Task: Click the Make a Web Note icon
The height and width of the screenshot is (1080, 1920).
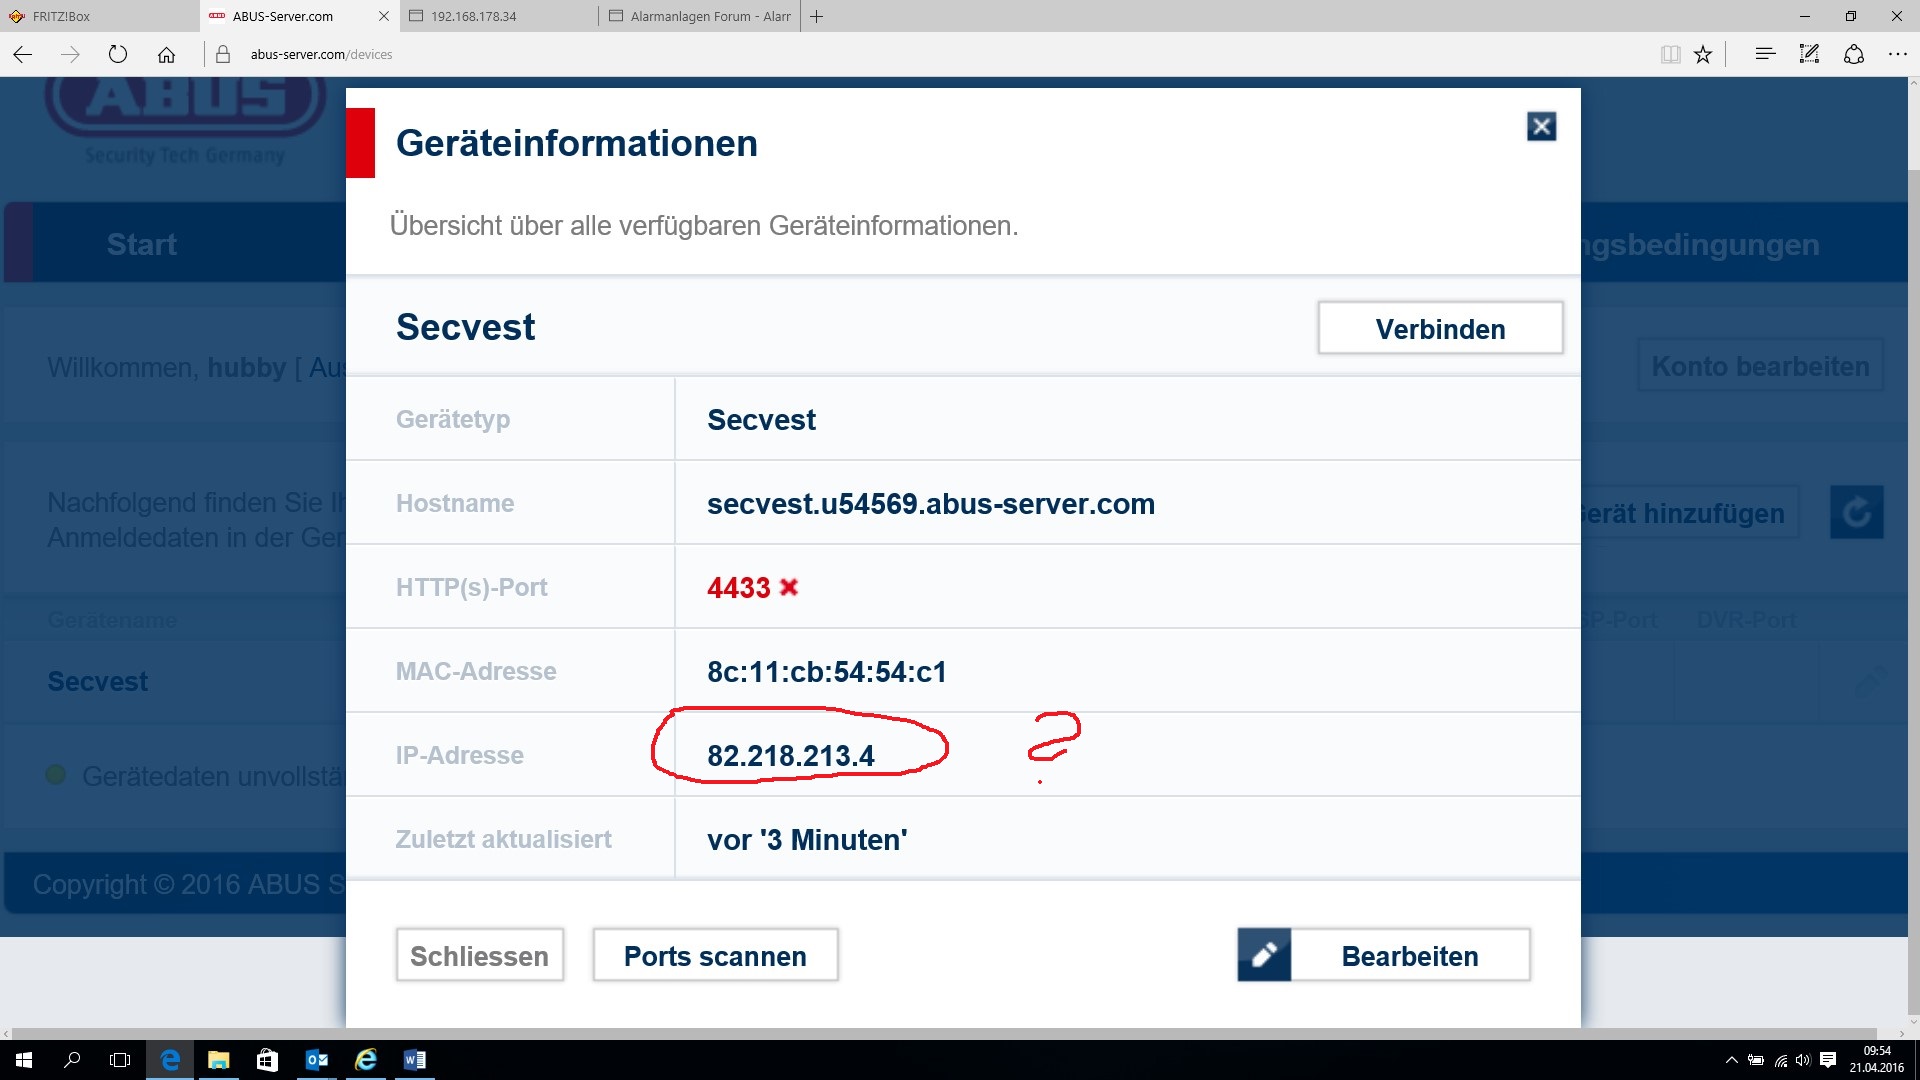Action: [1809, 54]
